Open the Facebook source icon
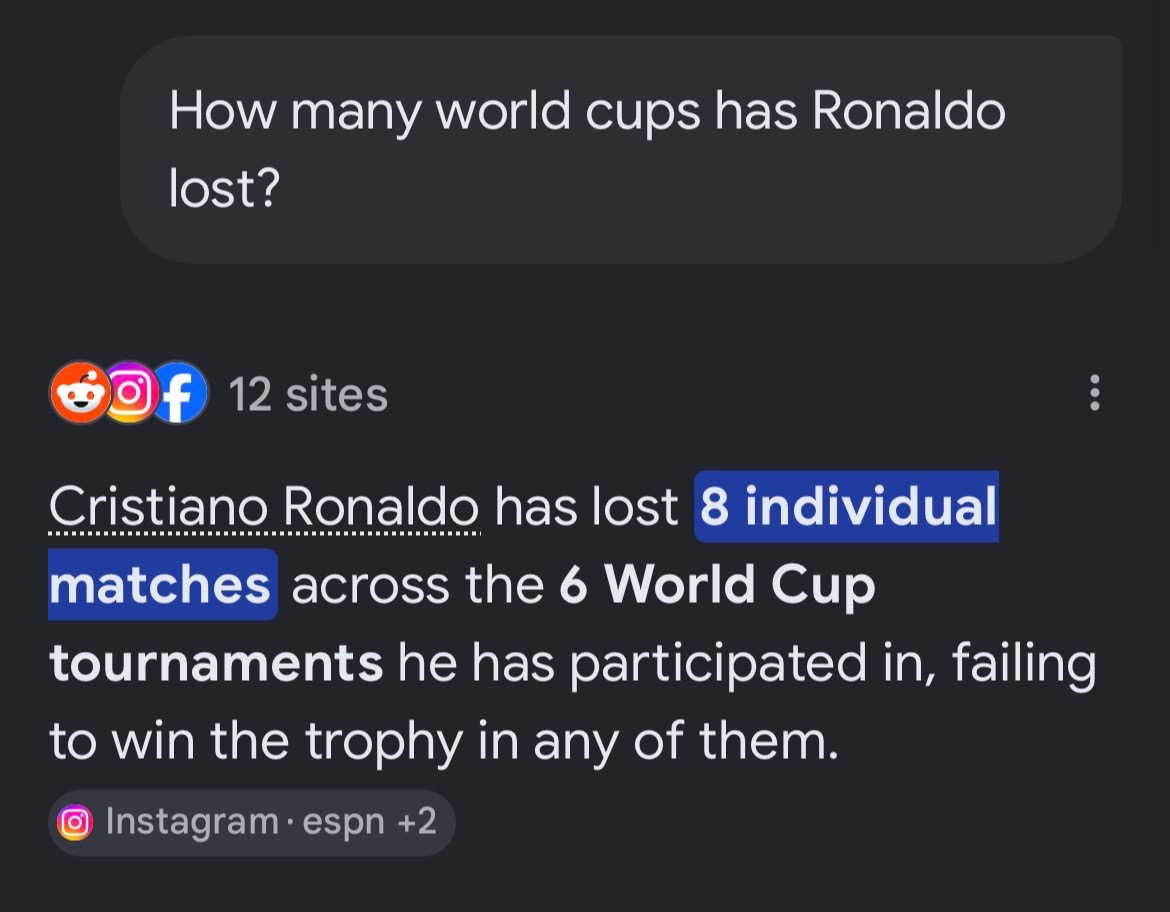Image resolution: width=1170 pixels, height=912 pixels. 179,393
